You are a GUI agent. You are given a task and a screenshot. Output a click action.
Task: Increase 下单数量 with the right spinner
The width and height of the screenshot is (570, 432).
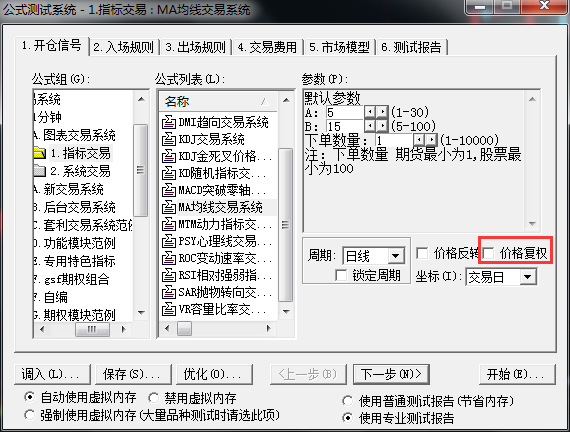point(431,140)
